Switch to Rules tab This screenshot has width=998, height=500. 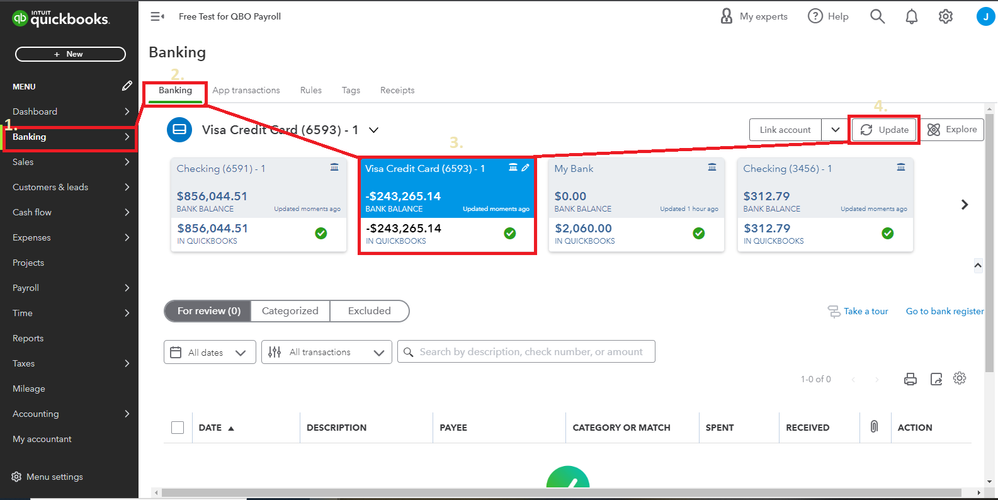(311, 90)
